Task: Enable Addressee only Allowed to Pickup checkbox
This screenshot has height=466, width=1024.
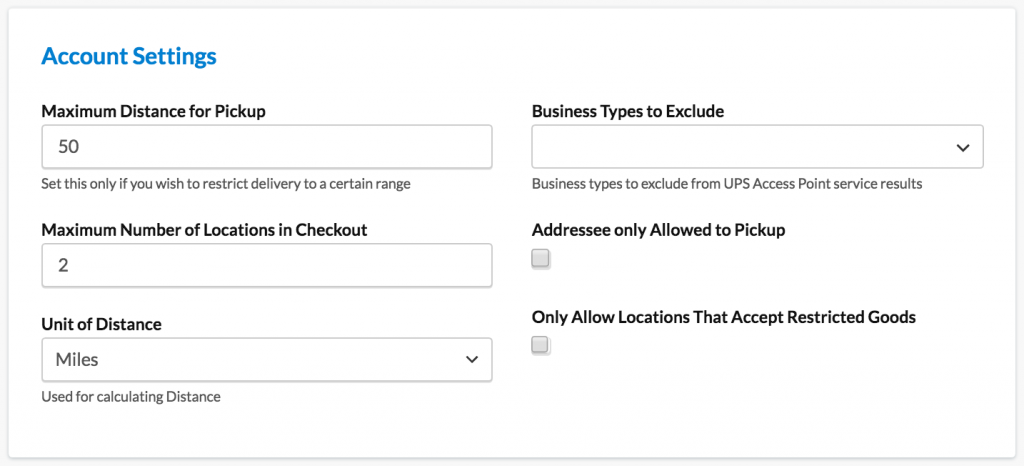Action: pyautogui.click(x=541, y=260)
